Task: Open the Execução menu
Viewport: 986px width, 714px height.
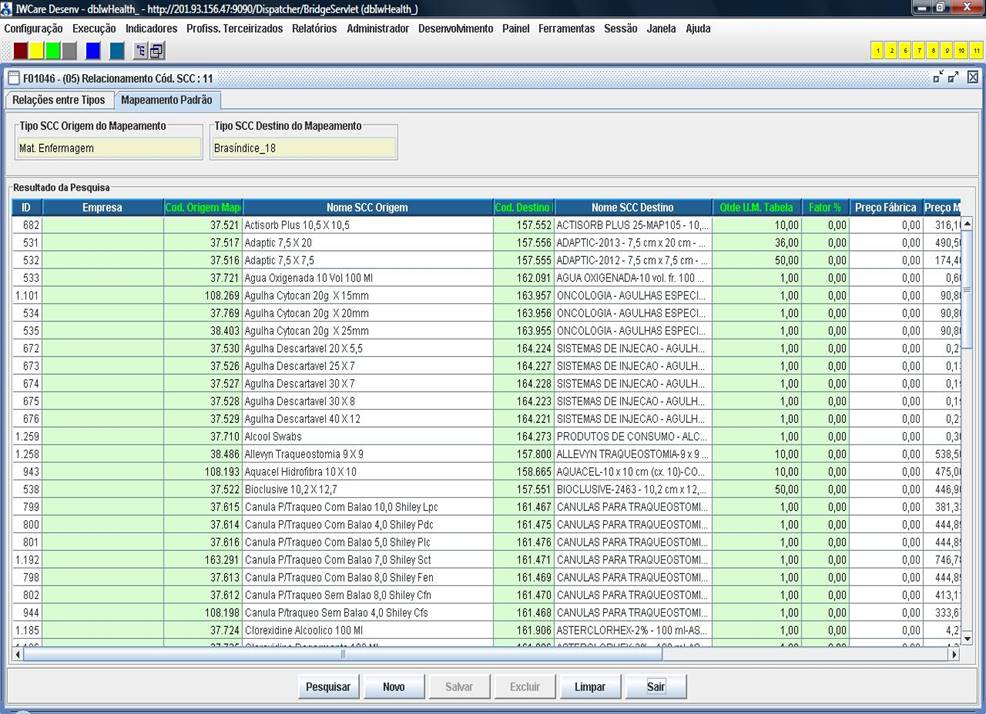Action: [x=94, y=28]
